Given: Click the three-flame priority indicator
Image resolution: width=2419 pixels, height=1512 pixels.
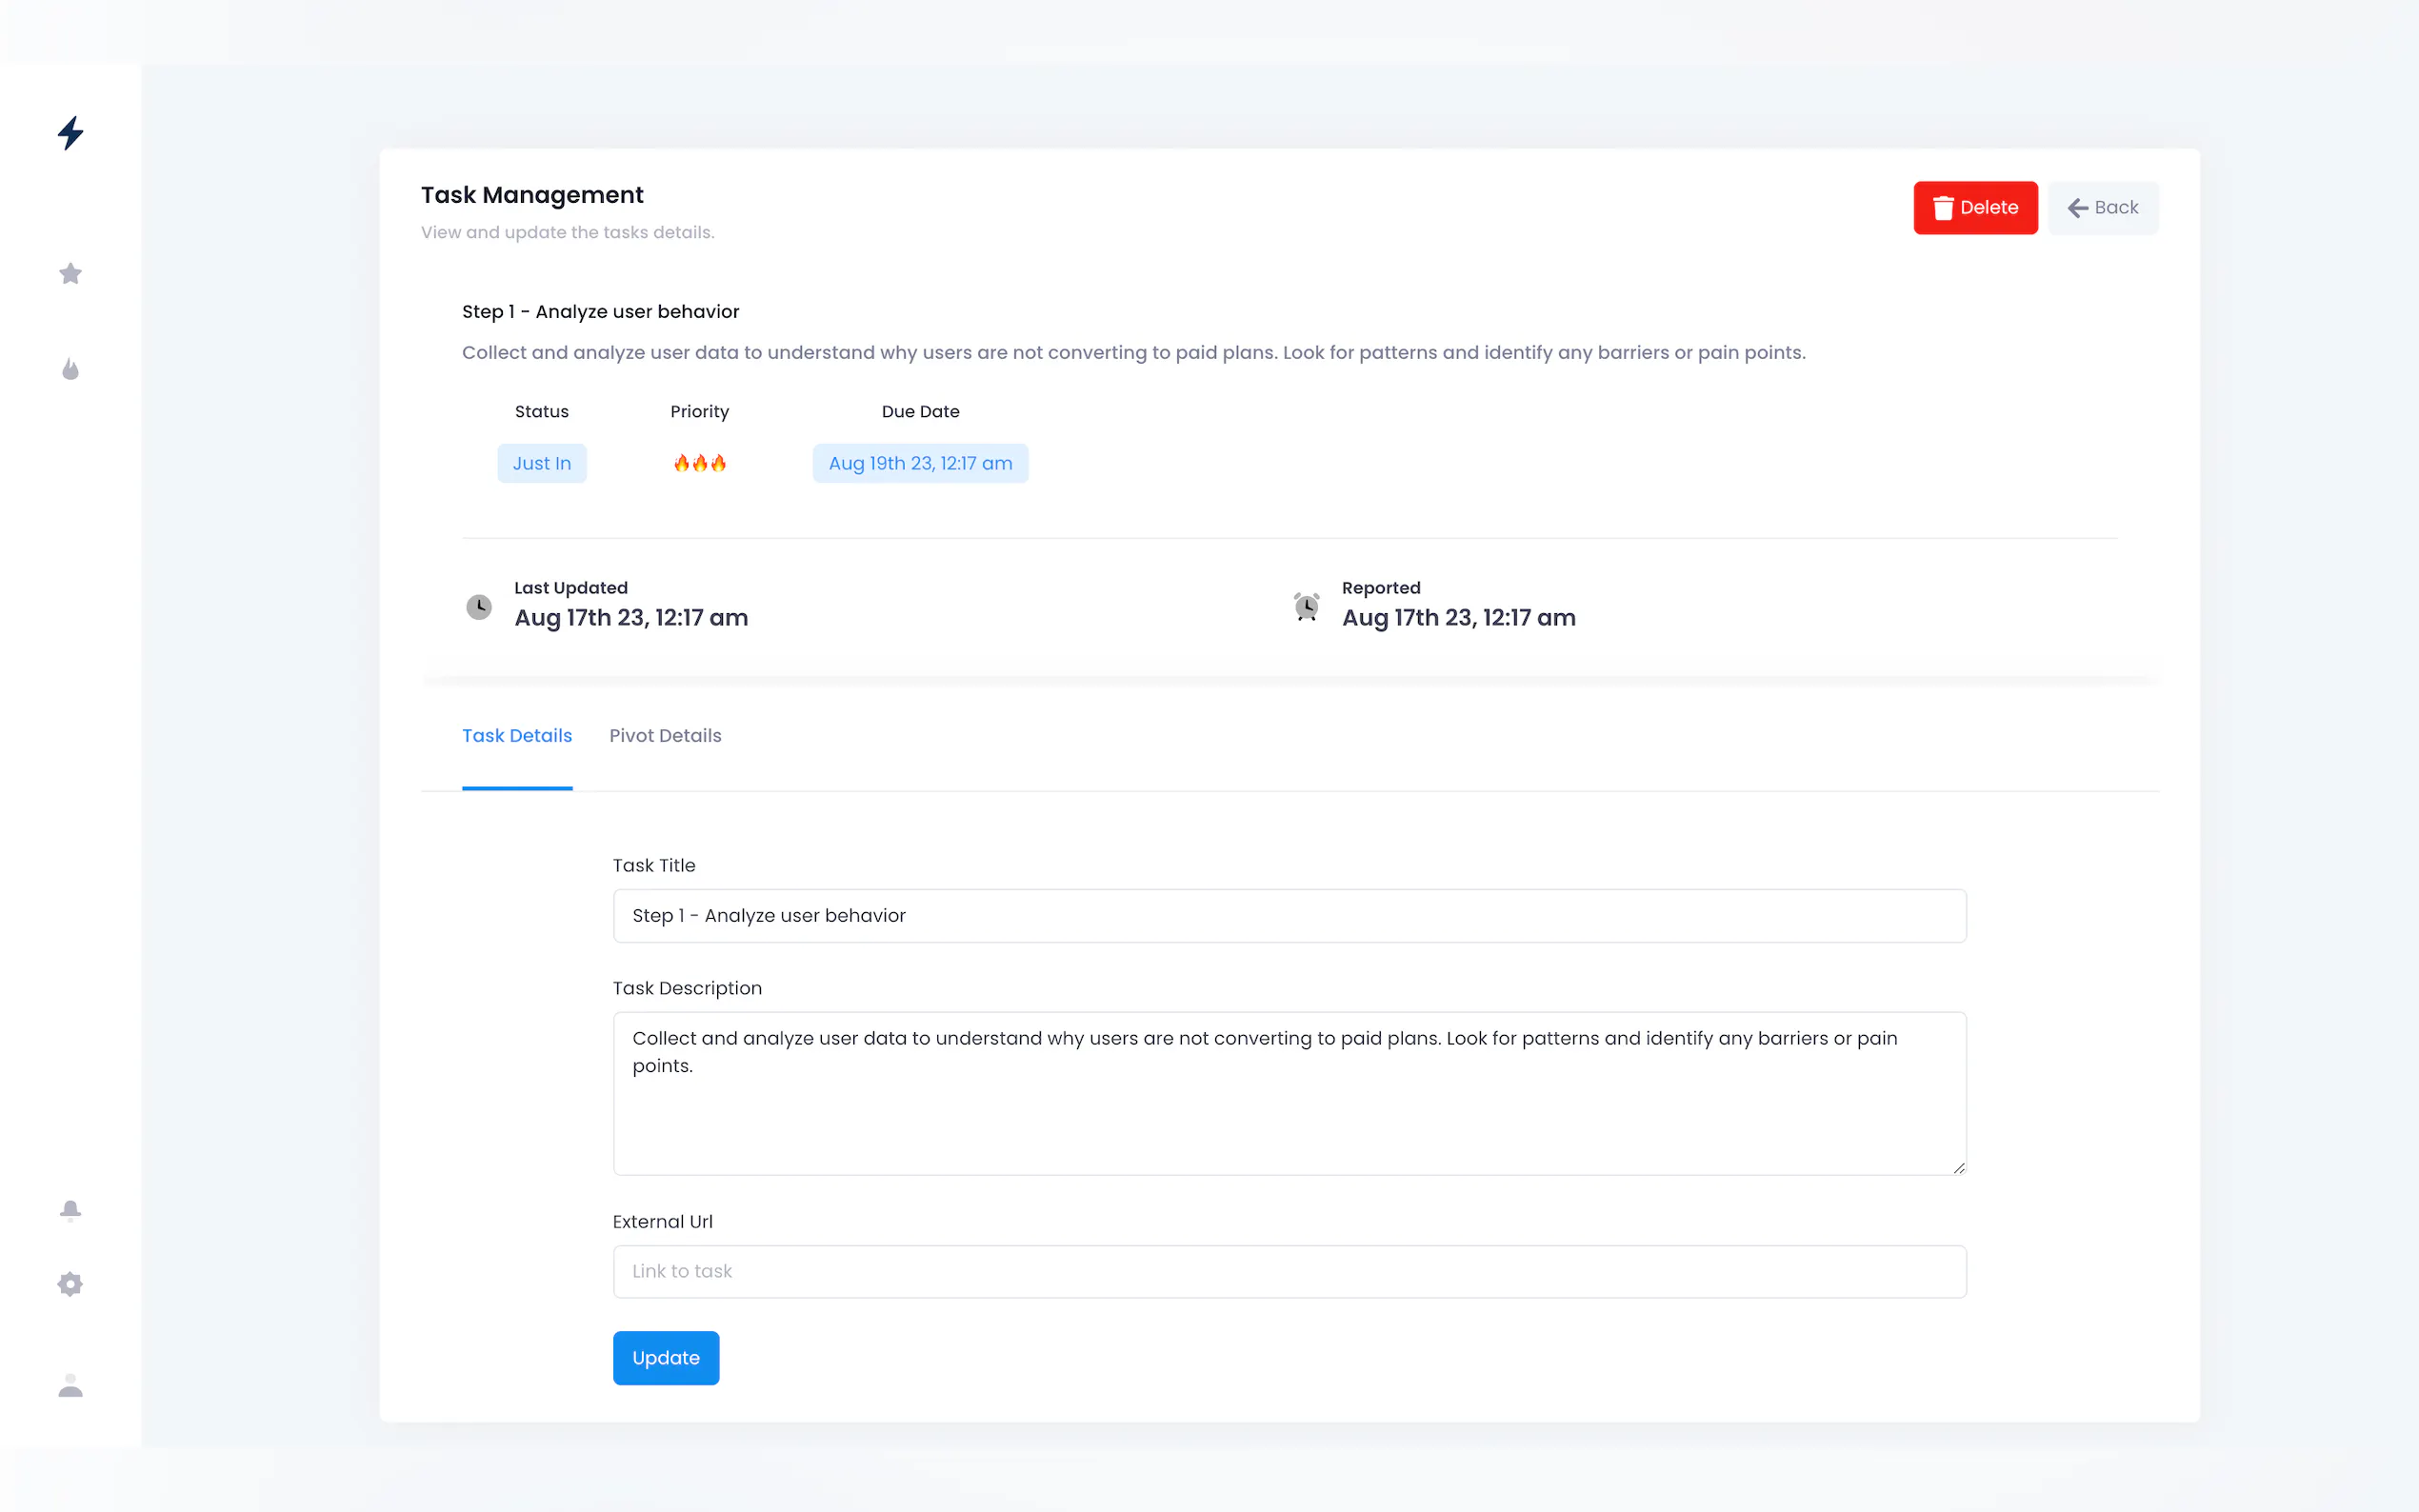Looking at the screenshot, I should click(699, 463).
